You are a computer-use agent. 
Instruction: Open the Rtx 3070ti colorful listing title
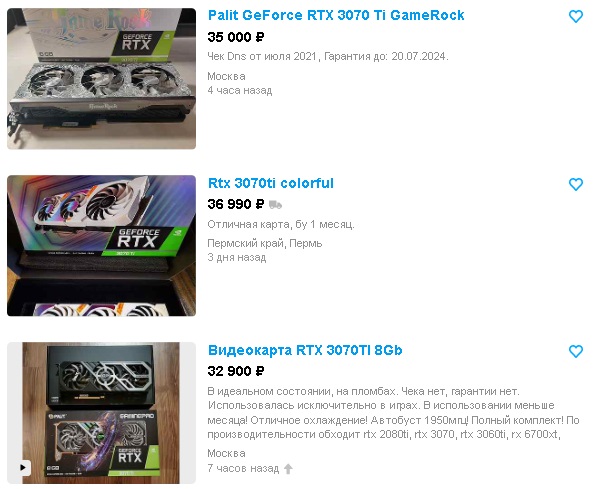coord(271,183)
